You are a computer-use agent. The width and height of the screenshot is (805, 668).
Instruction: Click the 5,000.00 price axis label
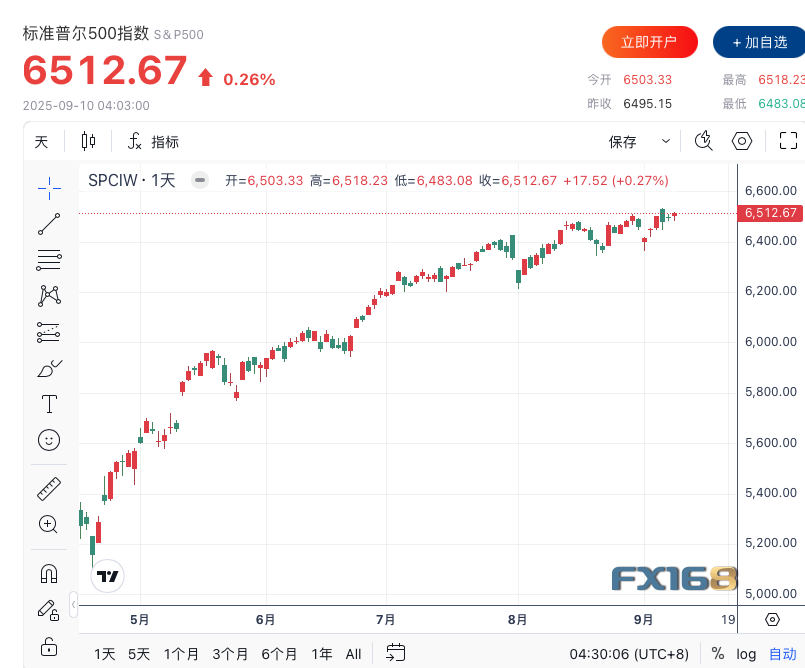[771, 594]
